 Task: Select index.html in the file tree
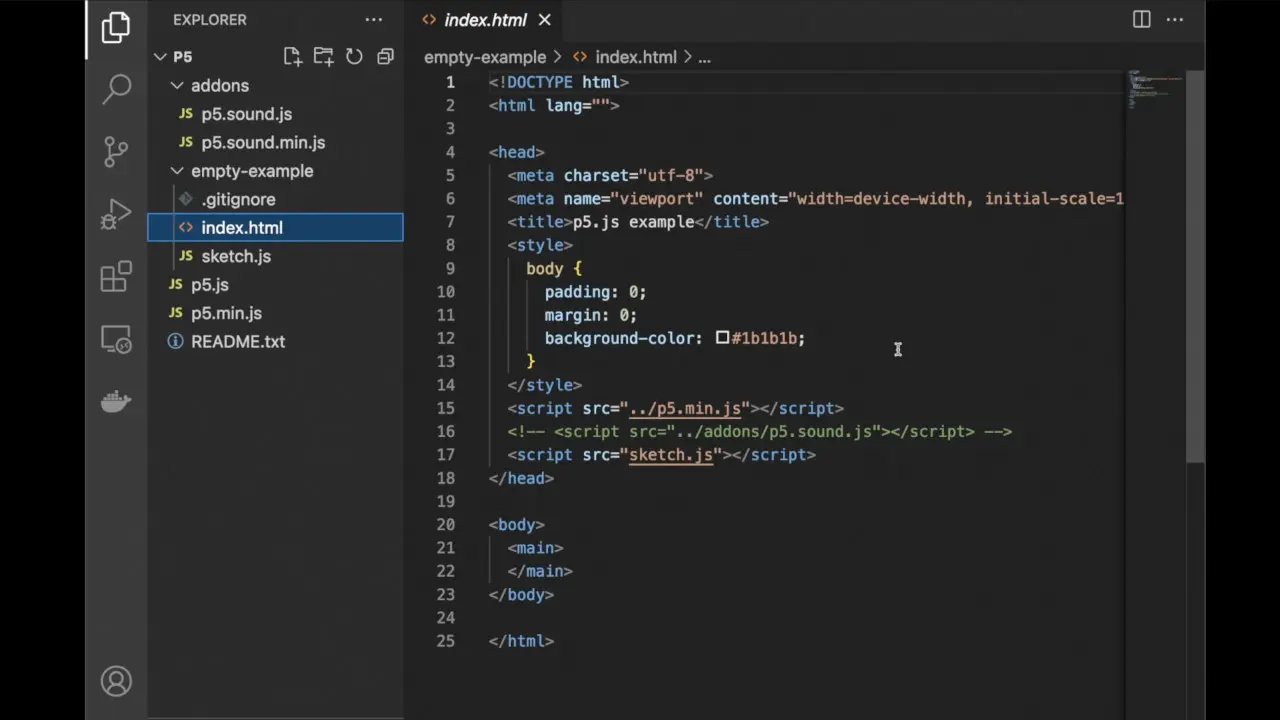click(275, 228)
